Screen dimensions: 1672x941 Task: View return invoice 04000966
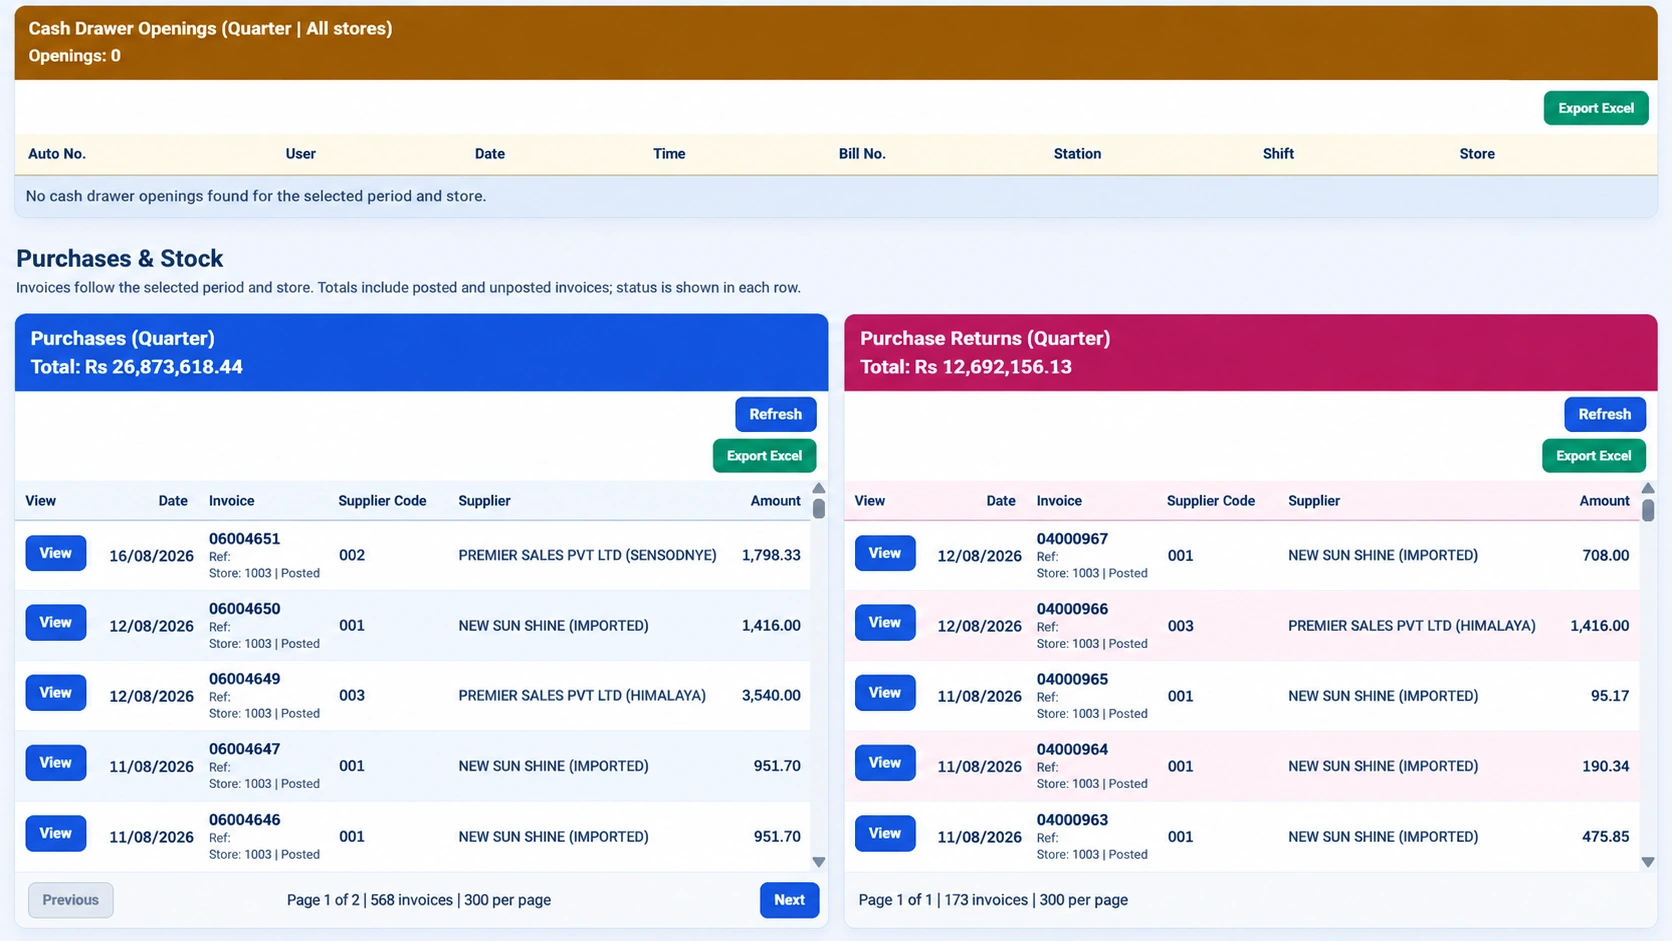pos(885,623)
